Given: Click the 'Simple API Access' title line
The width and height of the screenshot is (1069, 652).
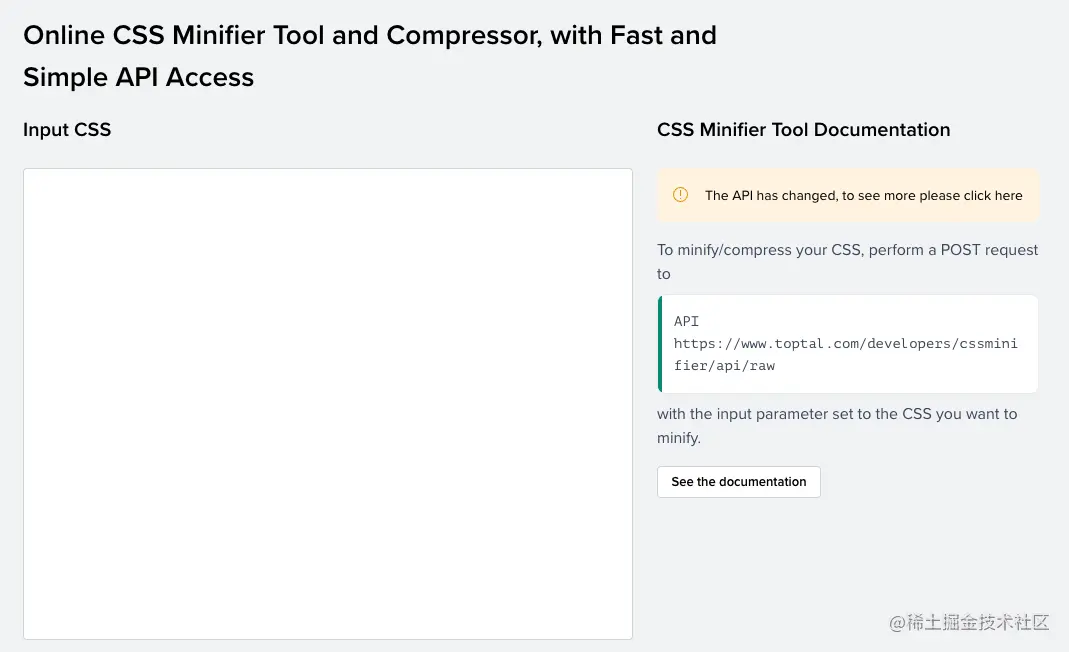Looking at the screenshot, I should pyautogui.click(x=138, y=77).
